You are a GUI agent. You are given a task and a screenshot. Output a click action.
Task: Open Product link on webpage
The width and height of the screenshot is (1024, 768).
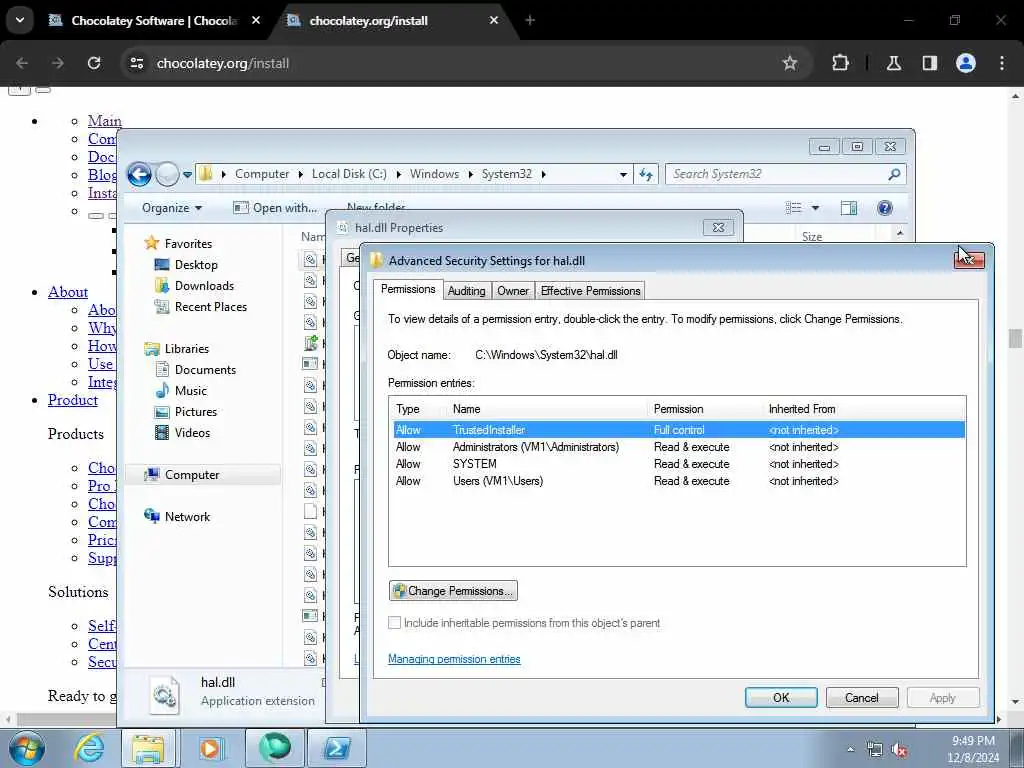coord(72,400)
